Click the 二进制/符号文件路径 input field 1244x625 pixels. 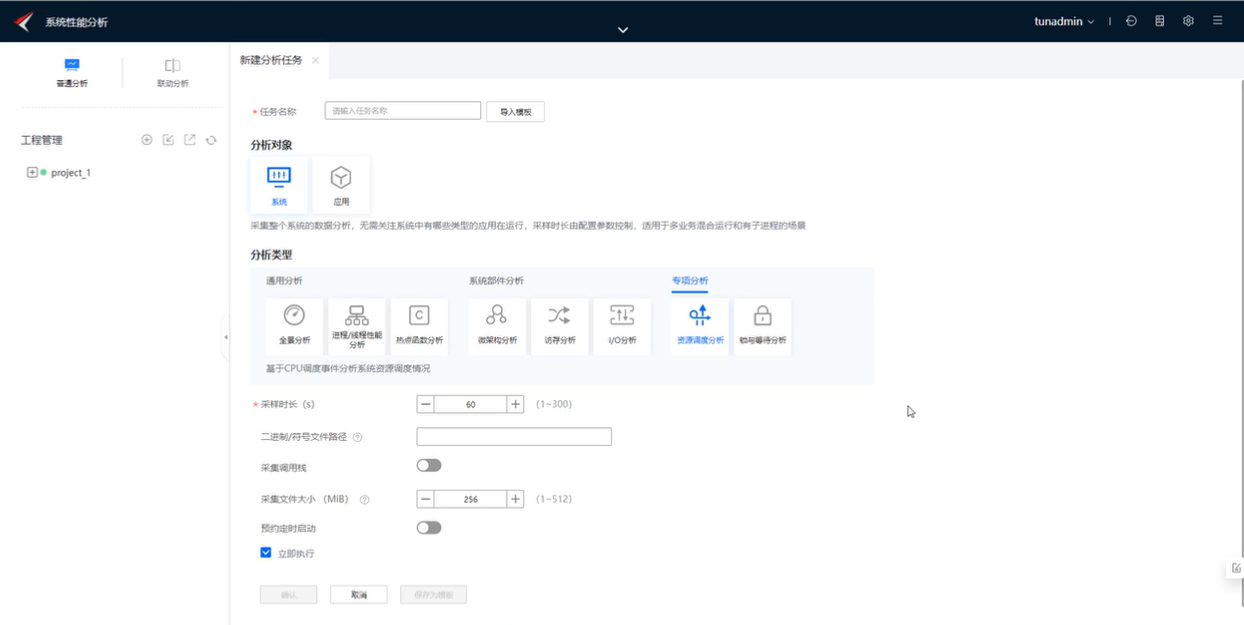coord(514,437)
